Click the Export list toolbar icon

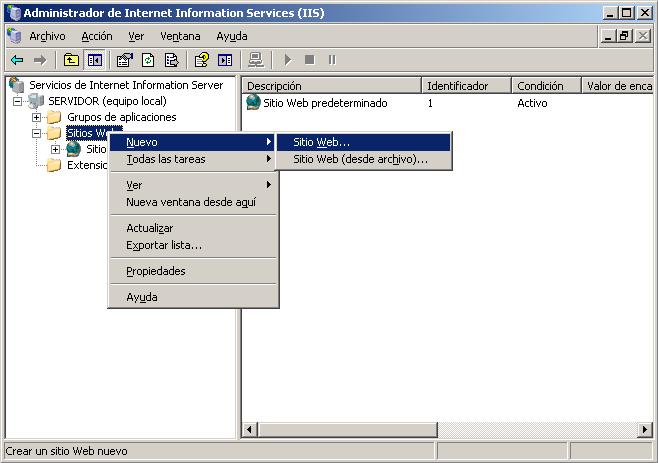point(171,60)
